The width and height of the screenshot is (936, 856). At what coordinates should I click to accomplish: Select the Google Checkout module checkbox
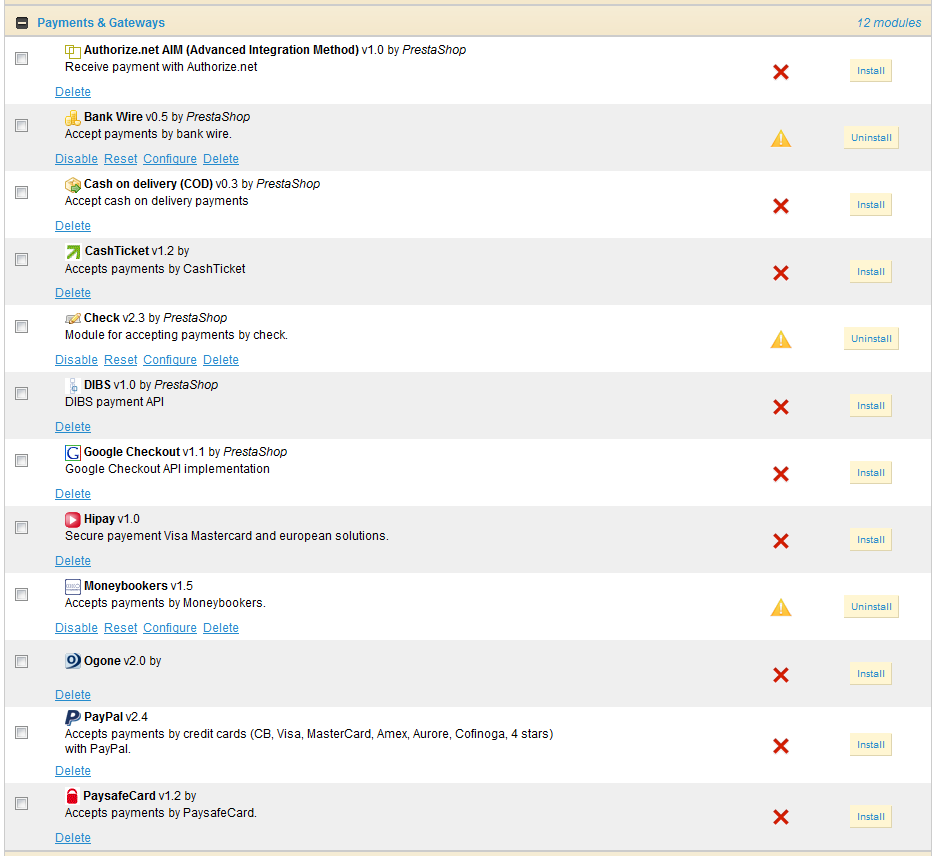(21, 460)
